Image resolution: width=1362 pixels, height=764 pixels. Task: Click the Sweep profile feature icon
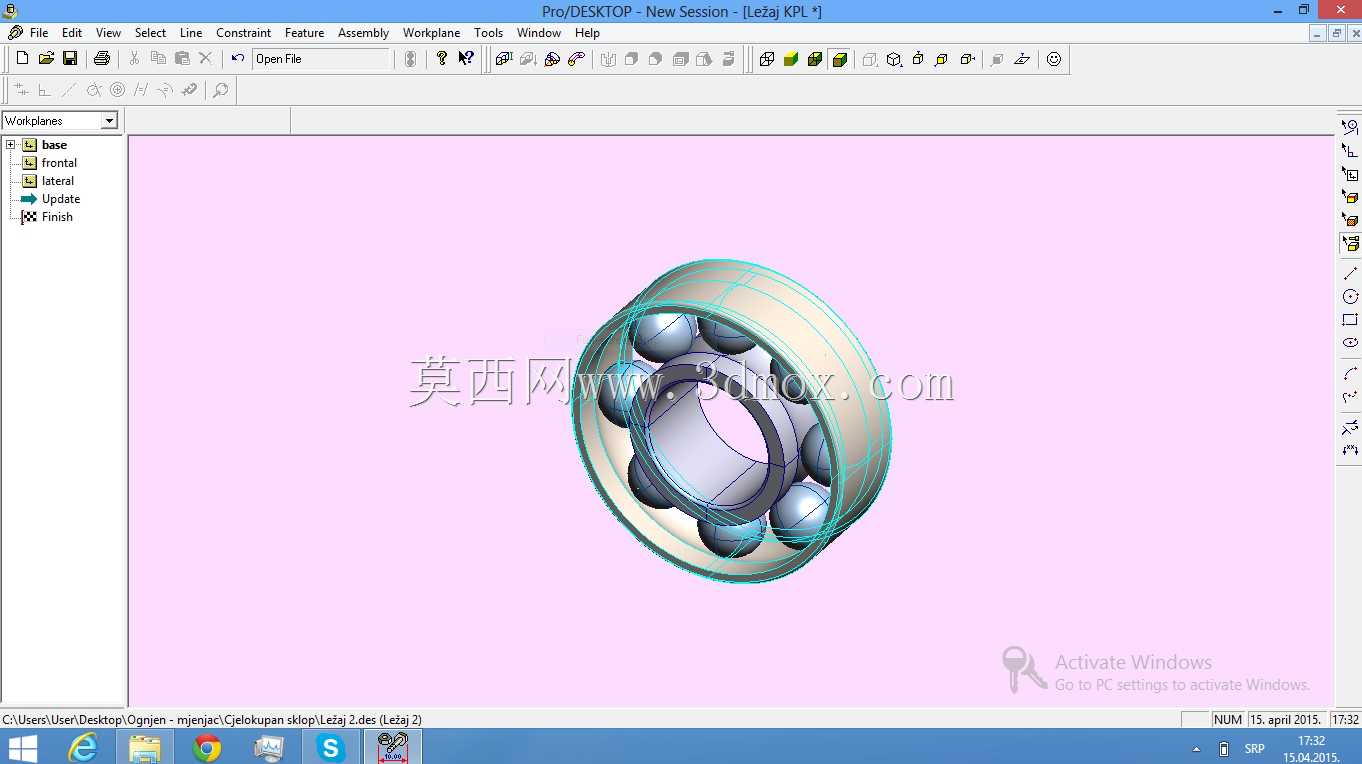[x=576, y=59]
